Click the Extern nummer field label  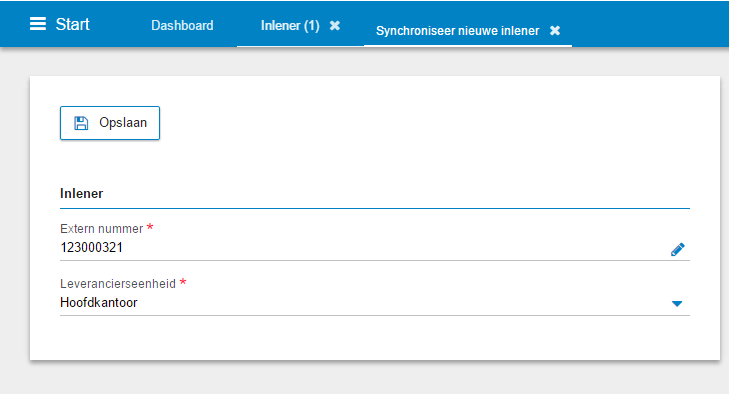coord(101,229)
